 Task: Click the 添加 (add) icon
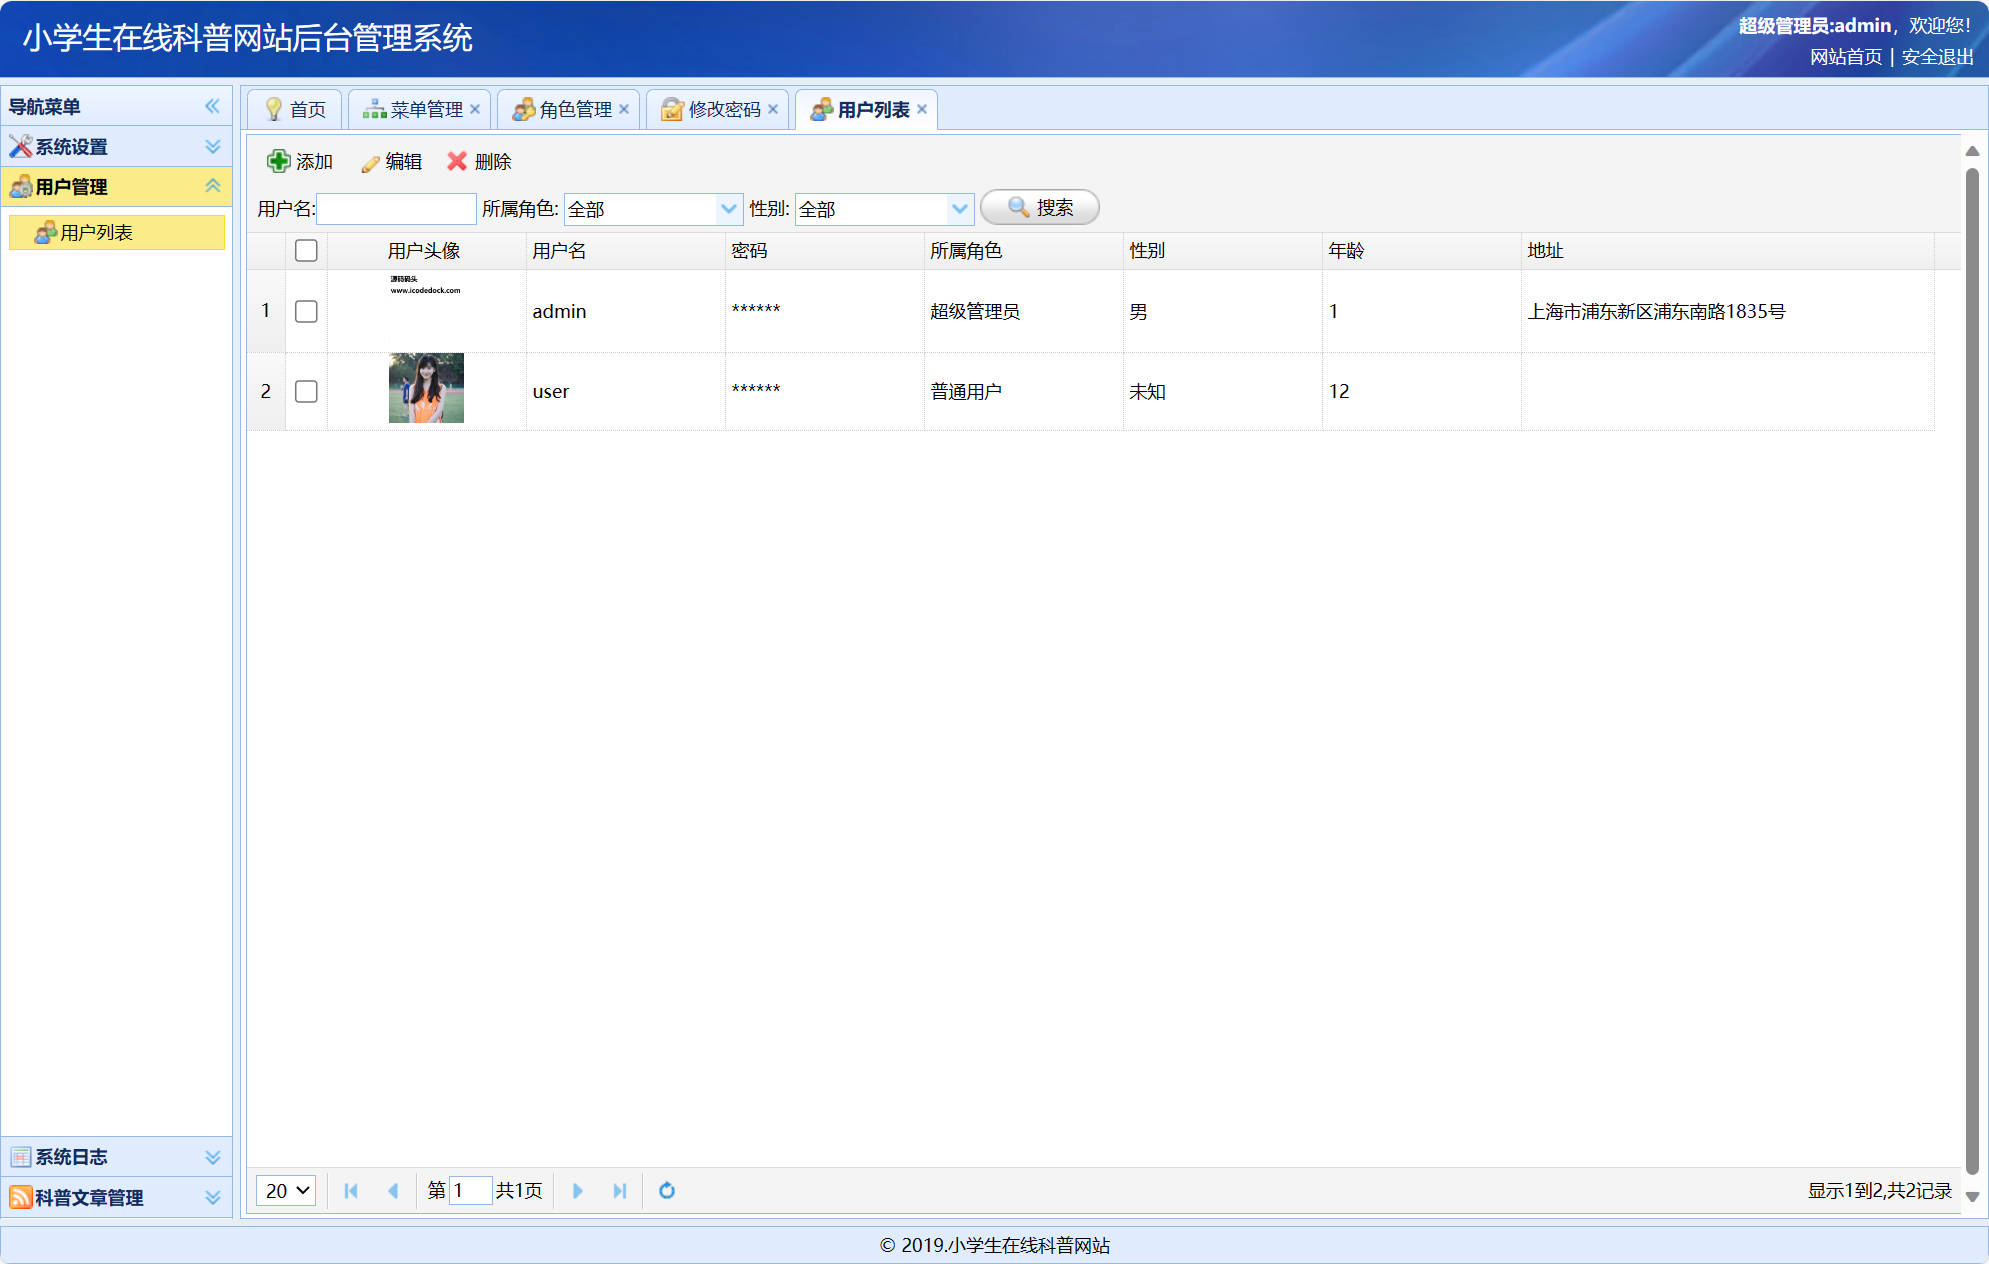278,161
